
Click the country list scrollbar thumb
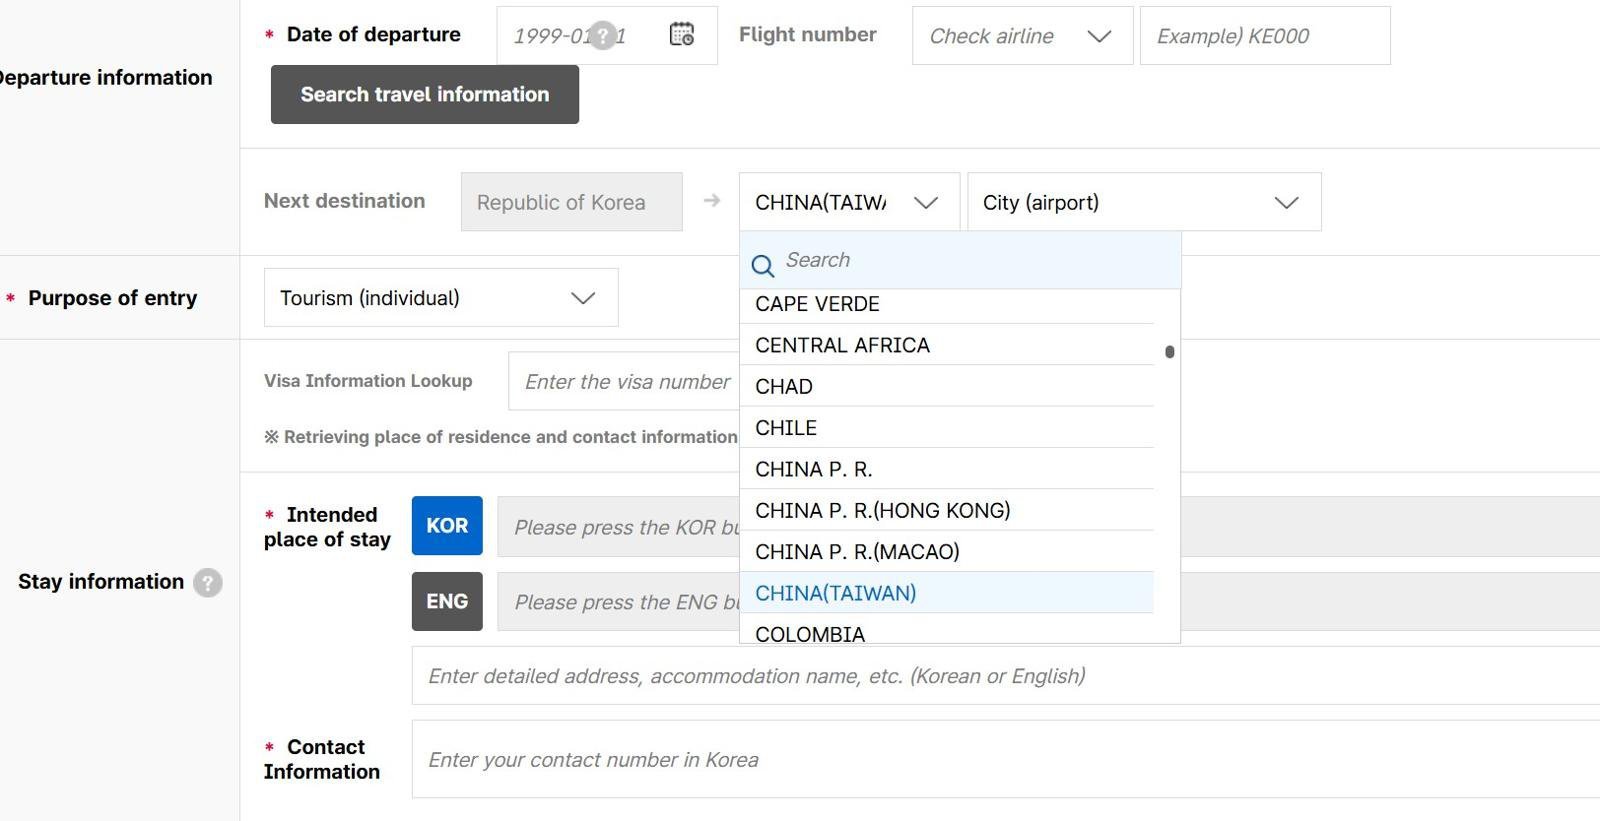click(1169, 352)
